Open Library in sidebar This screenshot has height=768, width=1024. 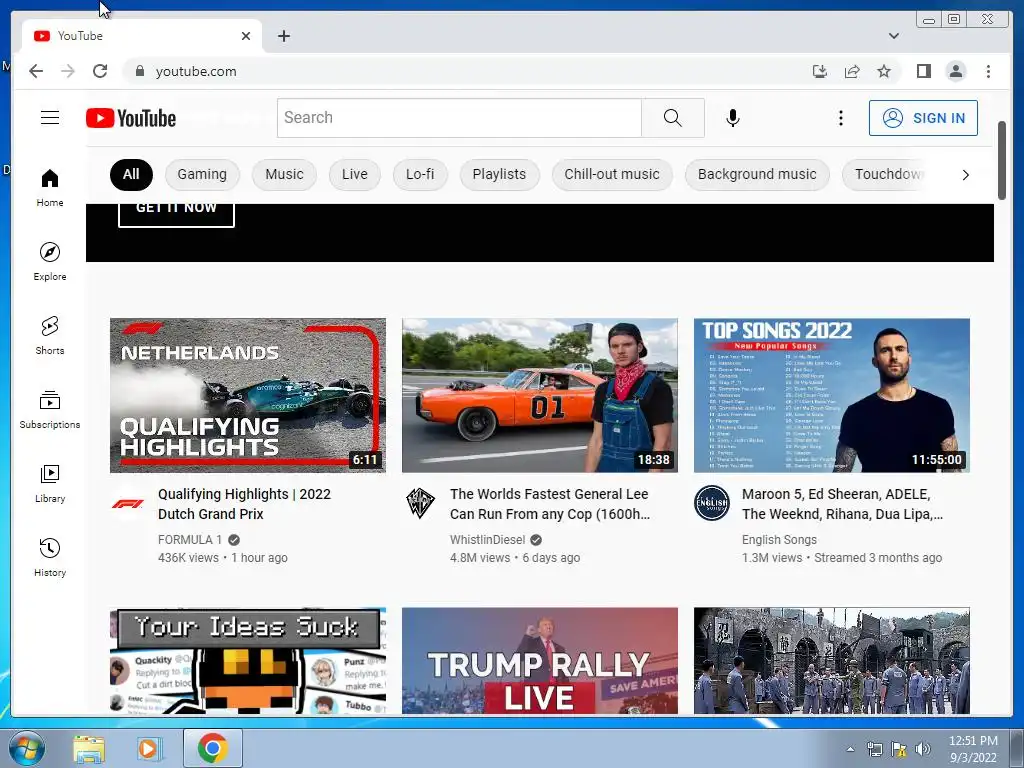click(x=50, y=483)
